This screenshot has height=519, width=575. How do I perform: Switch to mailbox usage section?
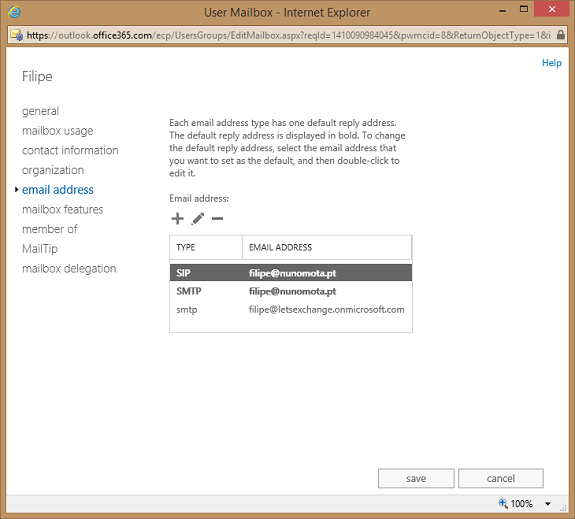(58, 131)
